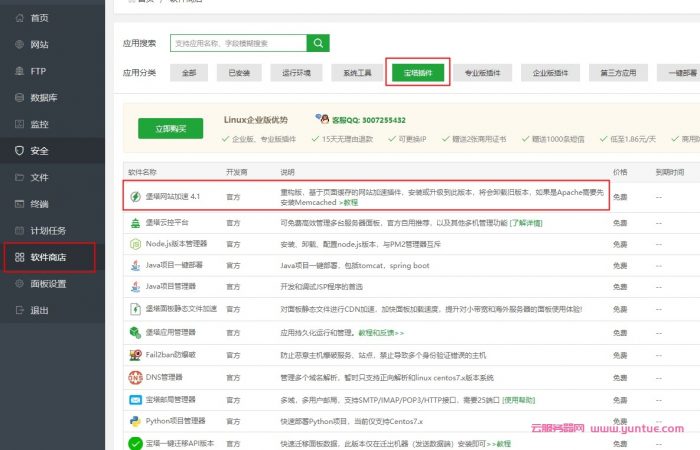Click the Python项目管理器 icon
Image resolution: width=700 pixels, height=450 pixels.
coord(135,421)
